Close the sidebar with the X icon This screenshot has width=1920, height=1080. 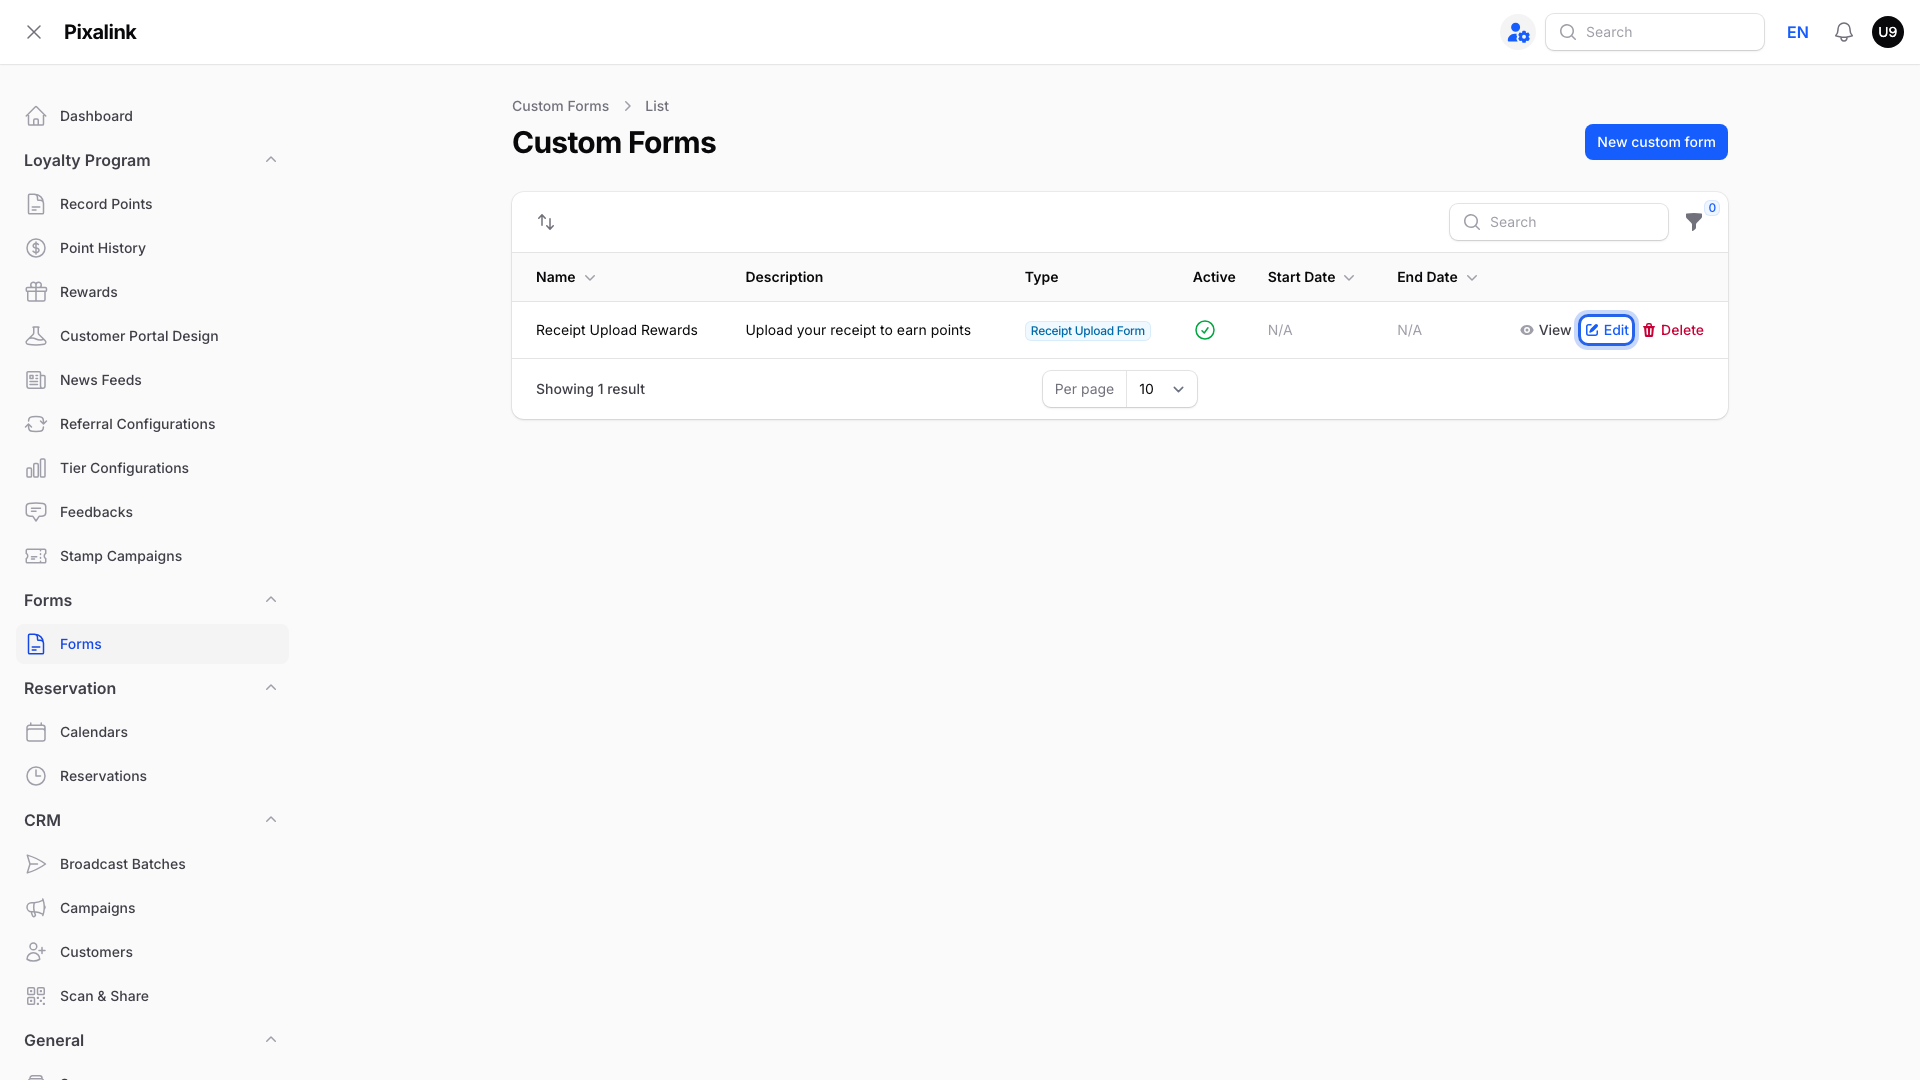tap(34, 32)
